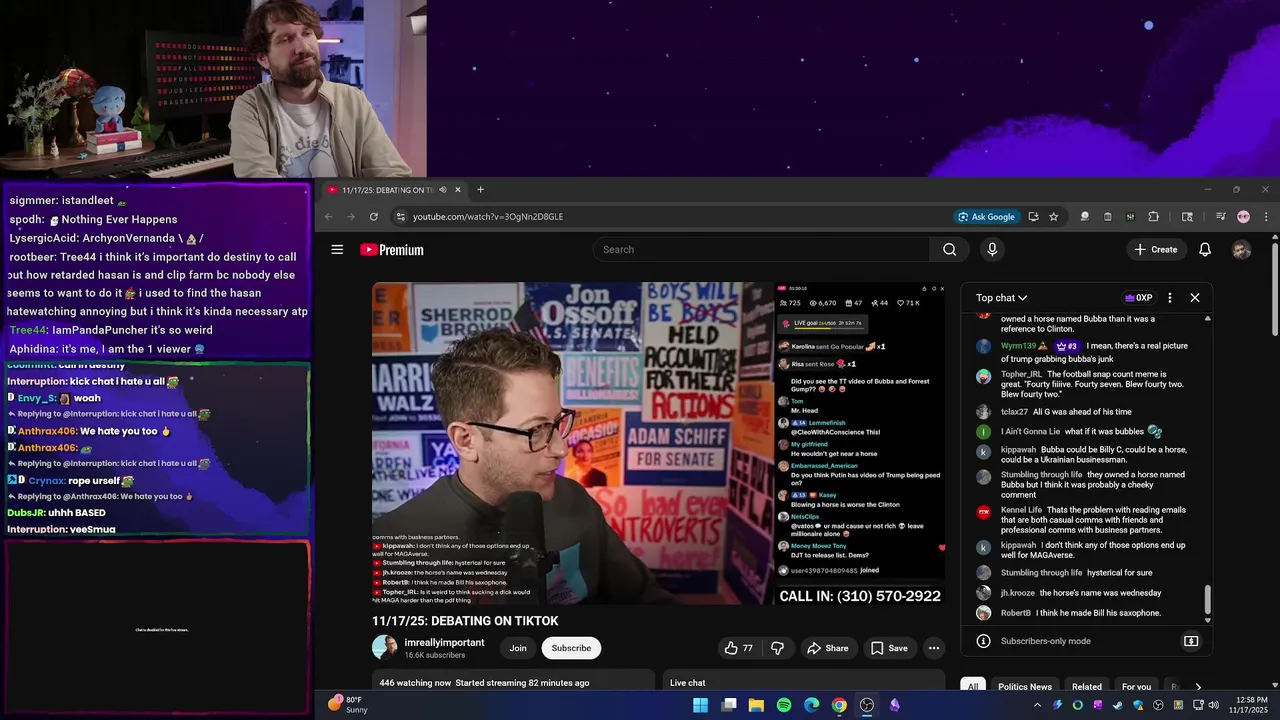1280x720 pixels.
Task: Open Obsidian from the taskbar
Action: coord(894,705)
